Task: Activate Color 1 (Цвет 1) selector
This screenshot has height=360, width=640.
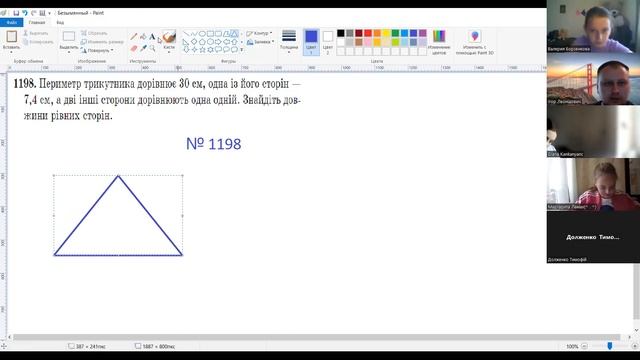Action: pos(311,42)
